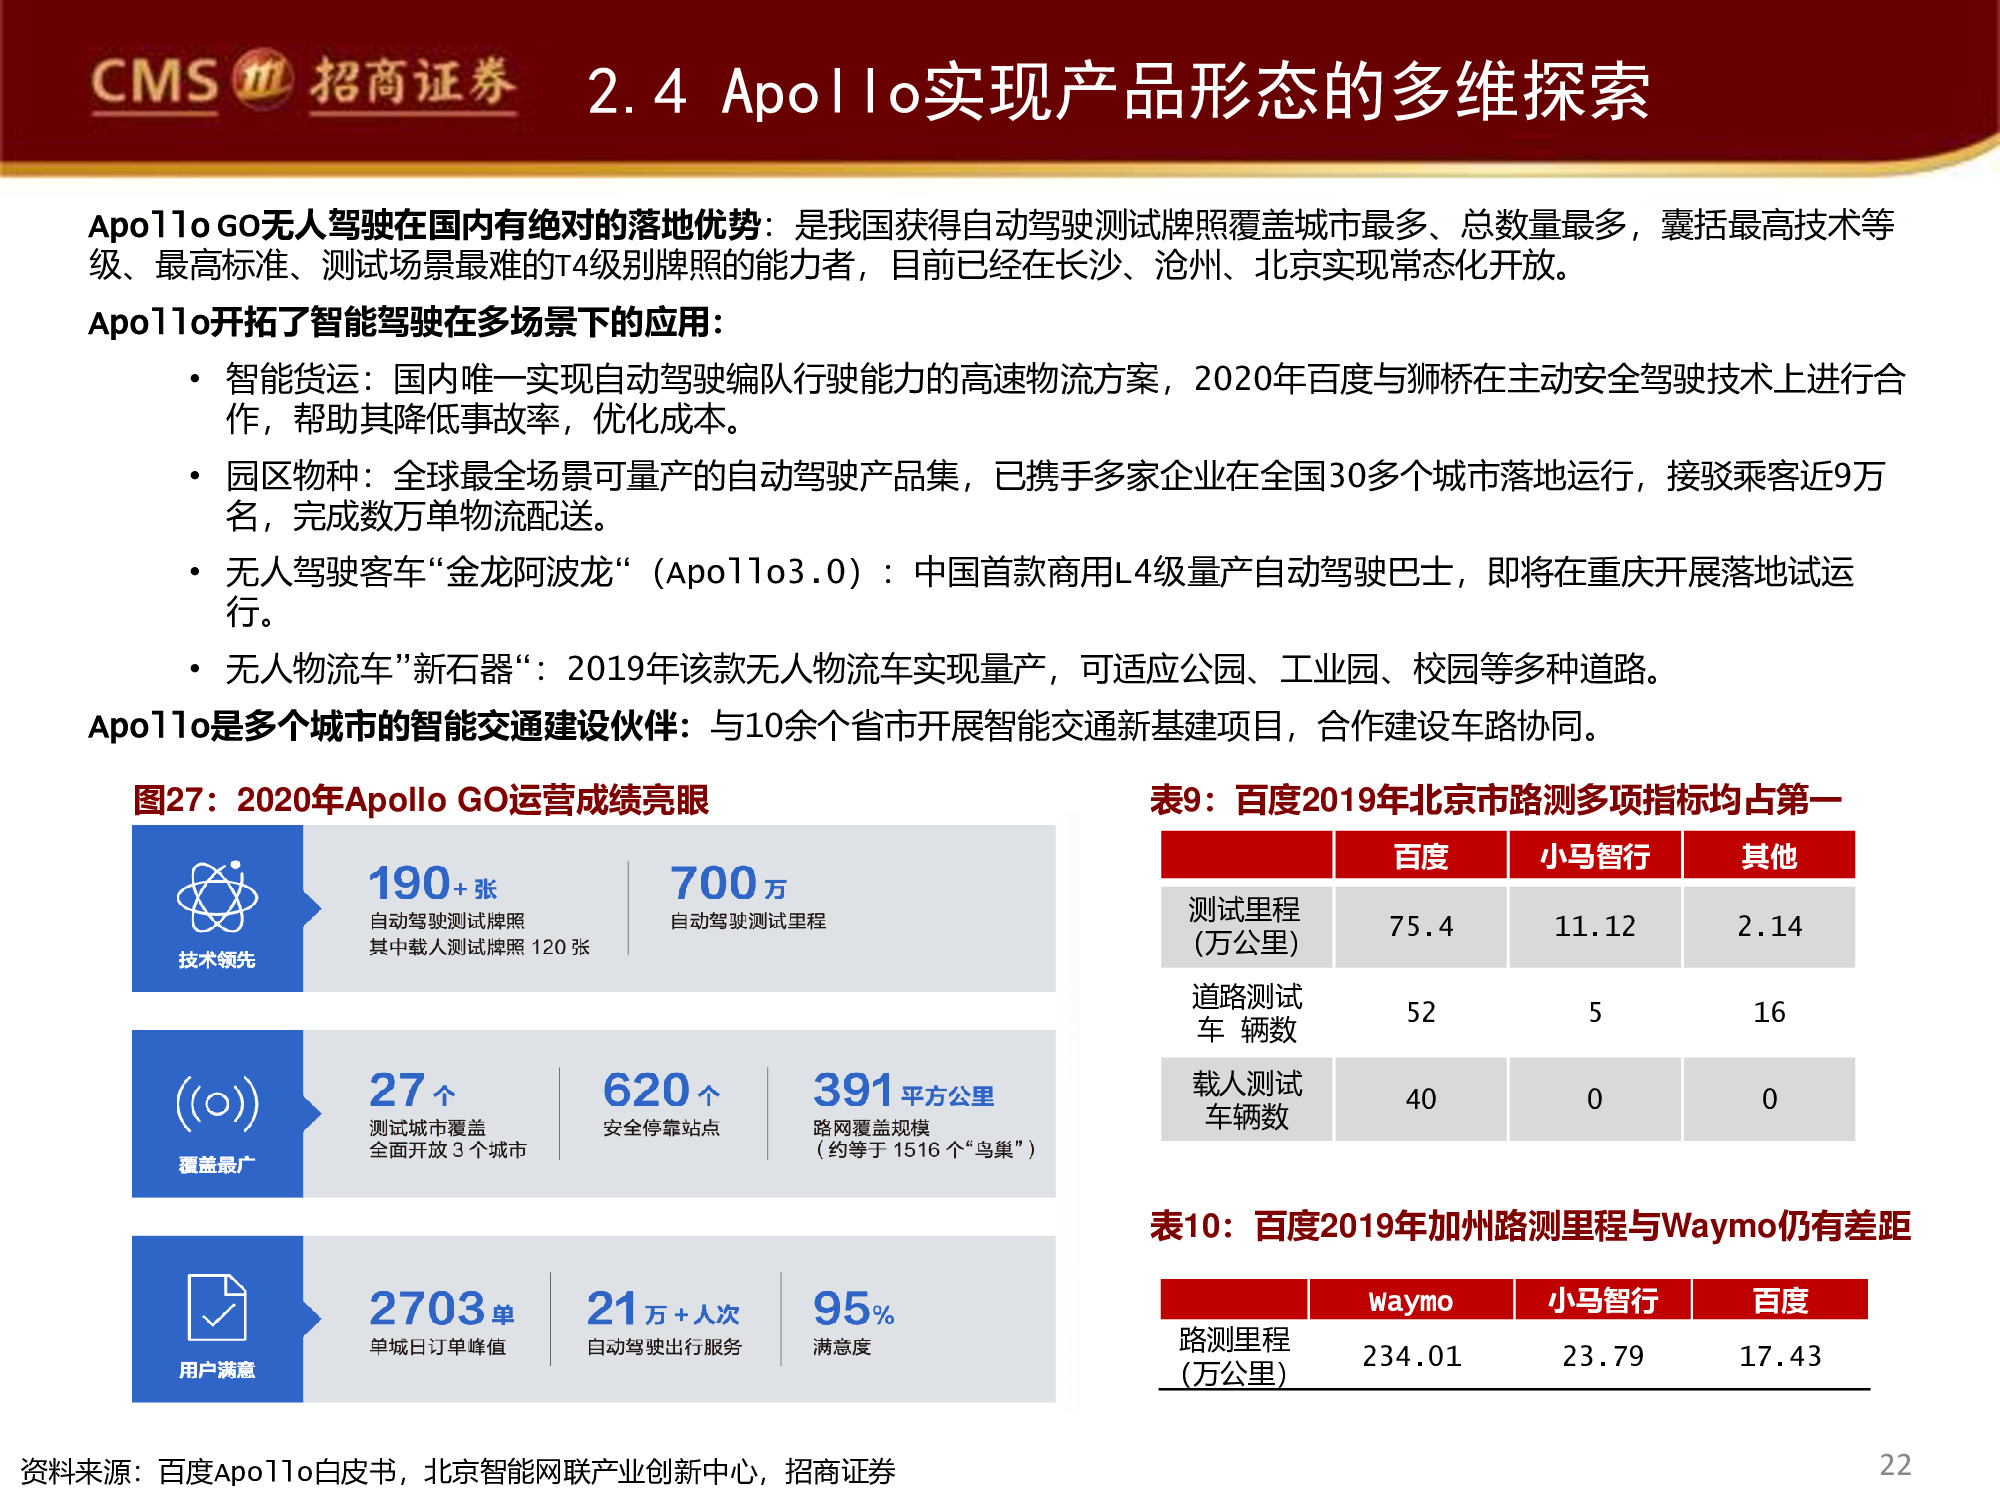The height and width of the screenshot is (1500, 2000).
Task: Click the 40 cell
Action: click(x=1420, y=1099)
